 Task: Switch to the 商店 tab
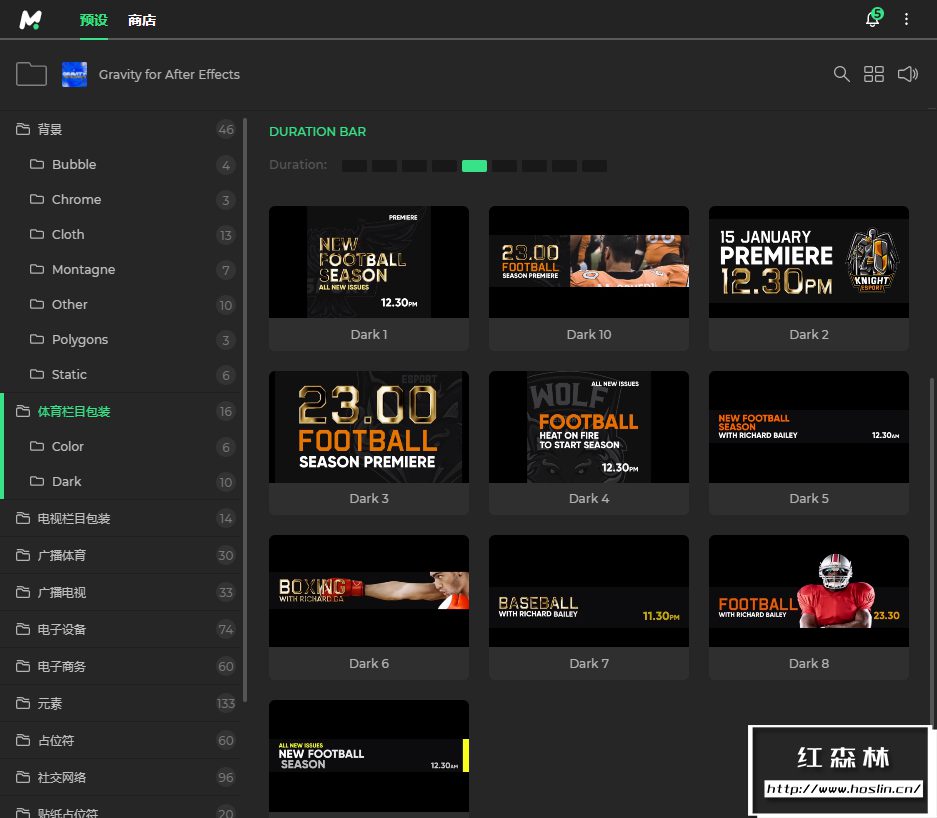(142, 20)
